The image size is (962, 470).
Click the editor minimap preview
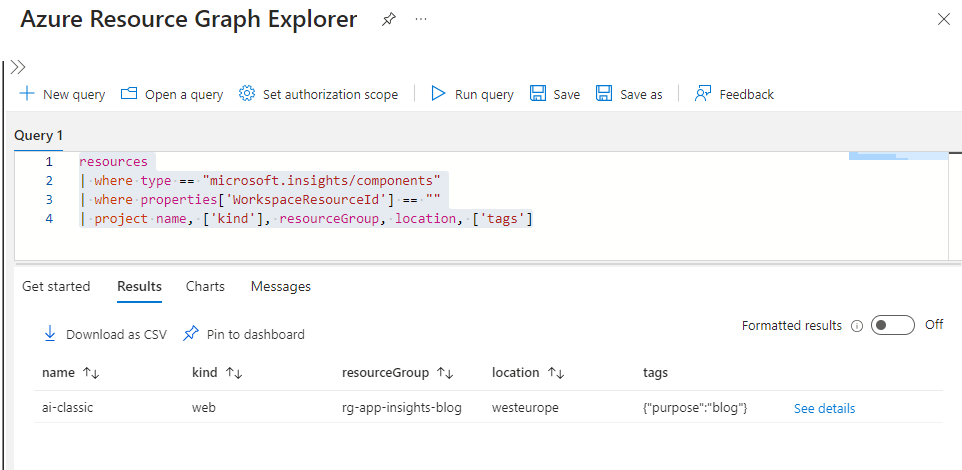[x=898, y=156]
